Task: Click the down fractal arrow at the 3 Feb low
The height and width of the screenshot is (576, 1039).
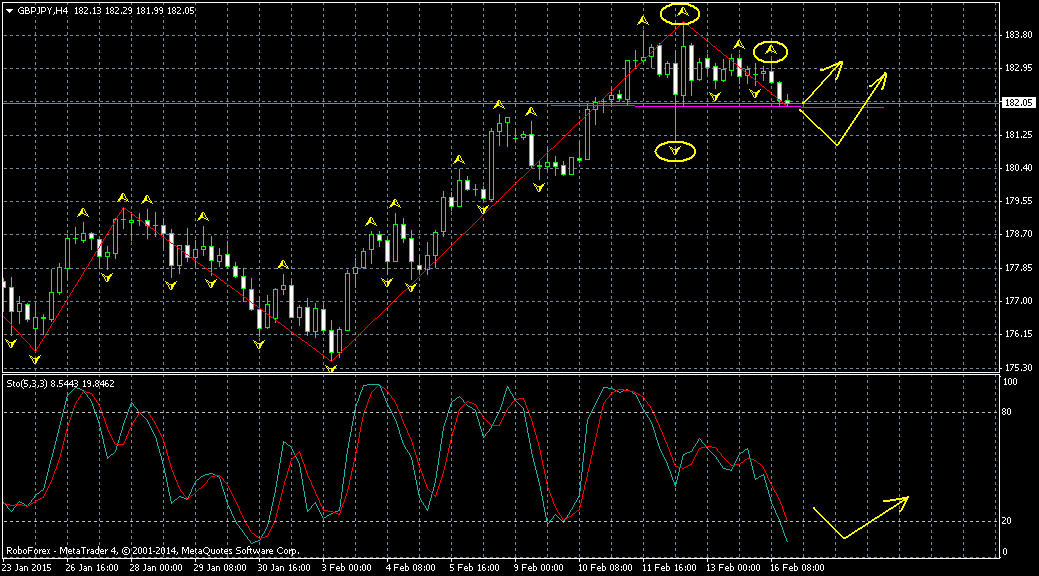Action: tap(332, 368)
